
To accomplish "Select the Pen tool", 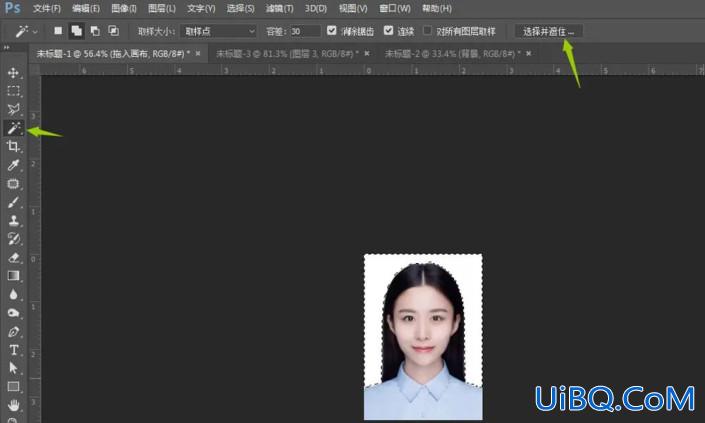I will (13, 332).
